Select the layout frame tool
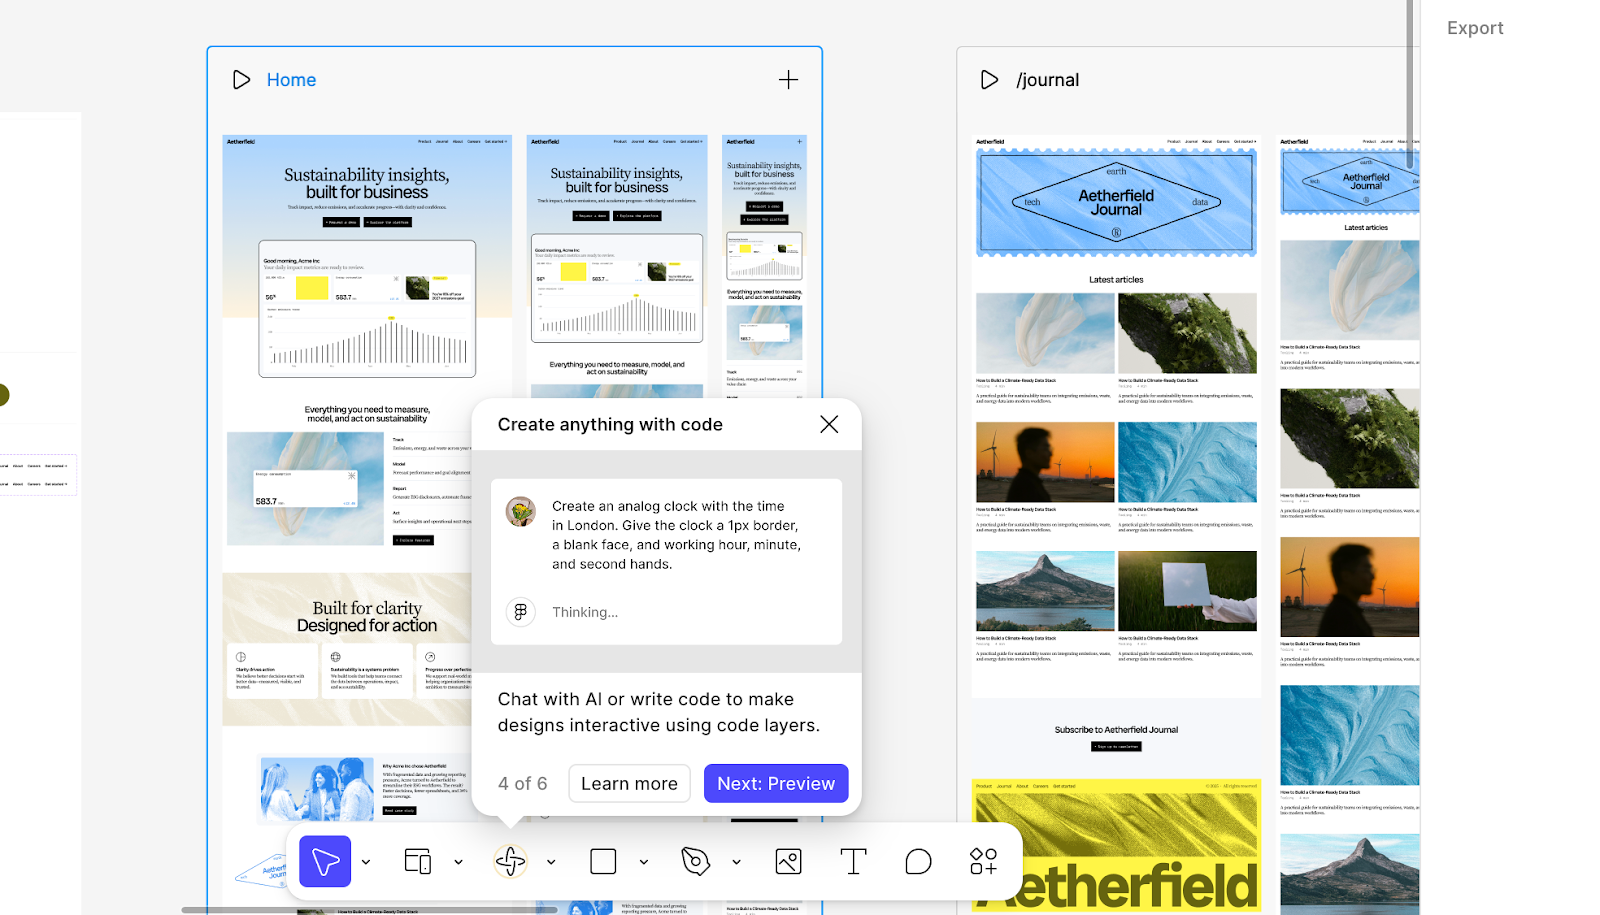Screen dimensions: 1600x915 tap(418, 861)
